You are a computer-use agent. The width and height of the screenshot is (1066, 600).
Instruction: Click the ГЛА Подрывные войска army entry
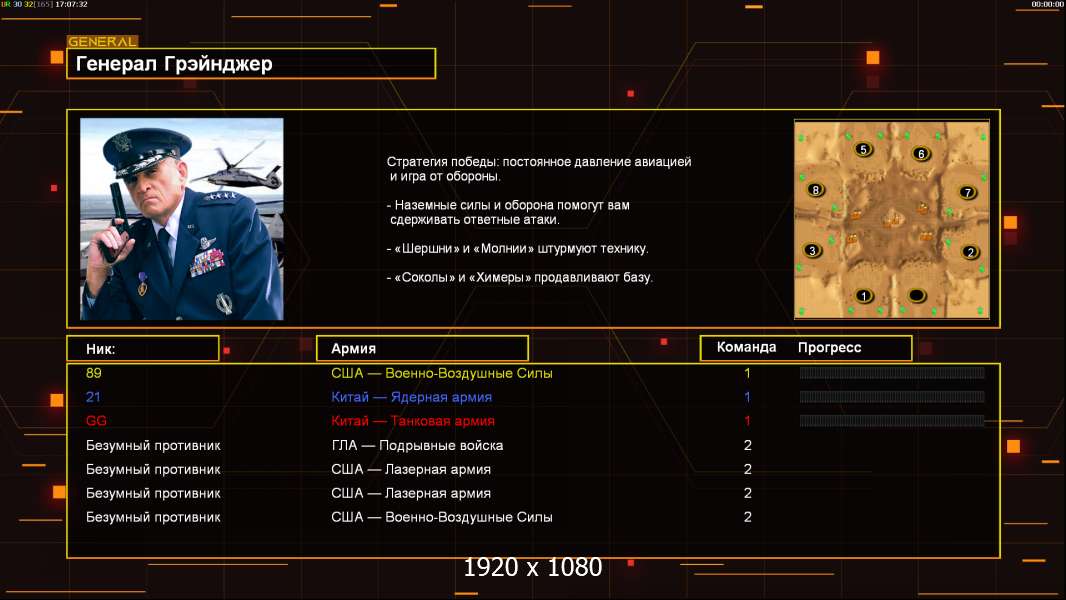417,445
